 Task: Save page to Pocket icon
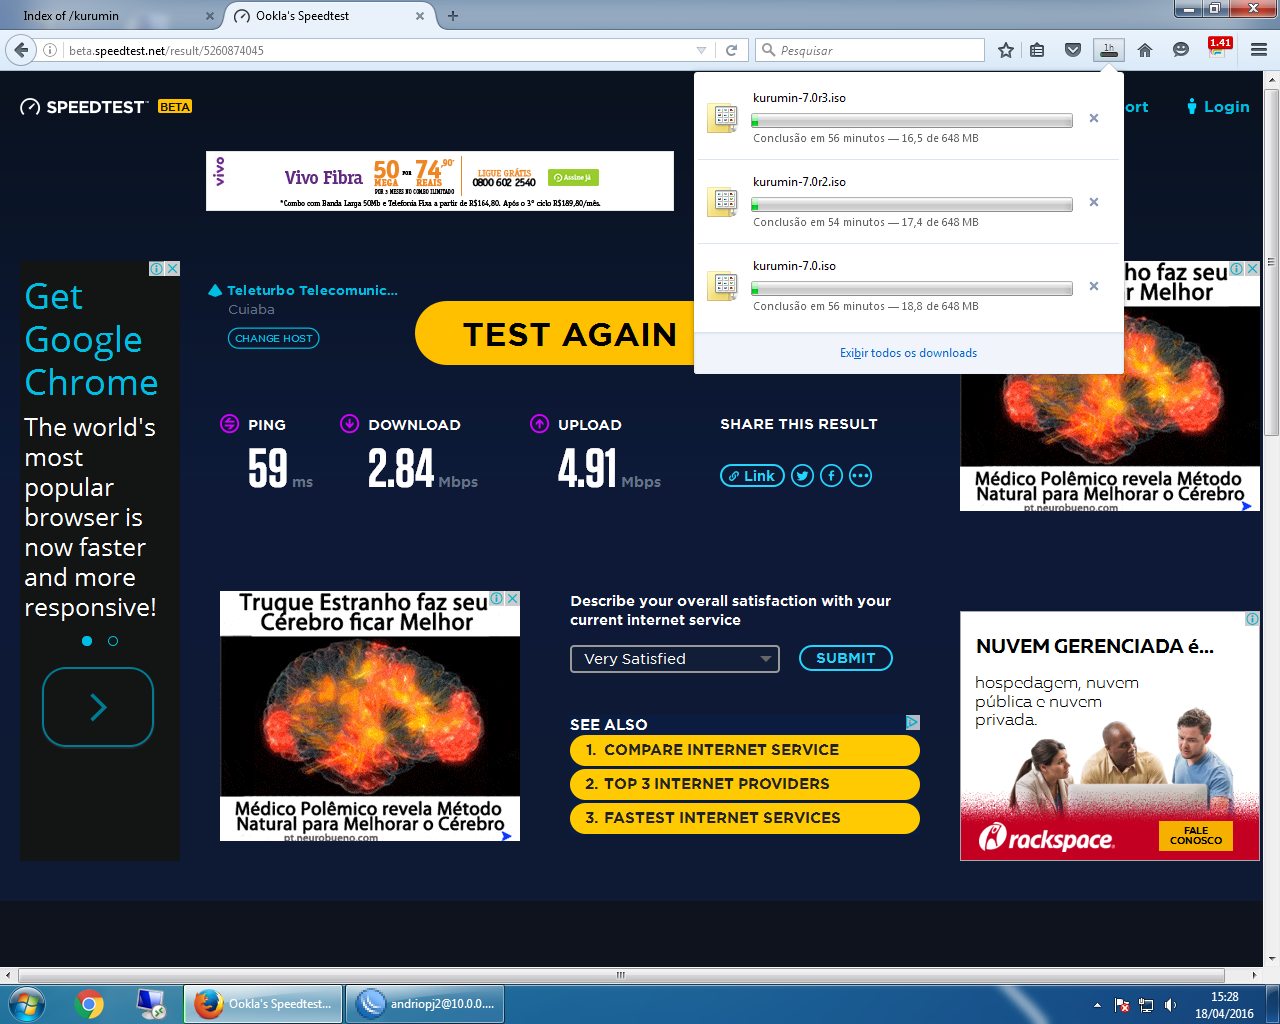point(1073,50)
